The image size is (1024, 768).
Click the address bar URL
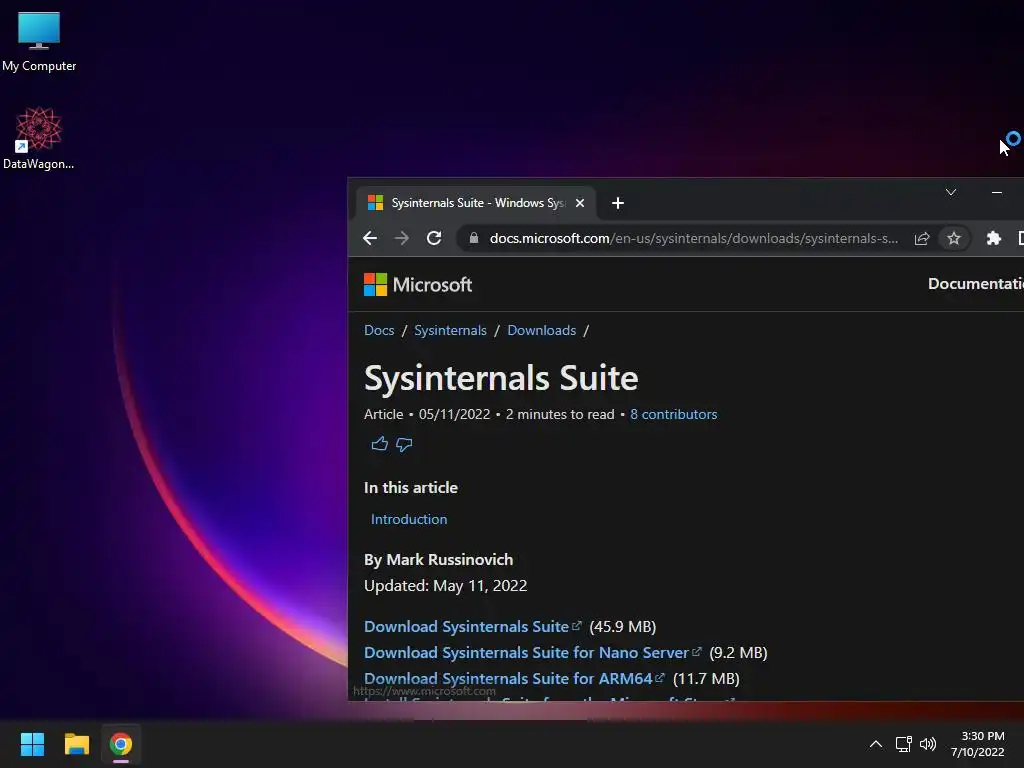pyautogui.click(x=694, y=238)
